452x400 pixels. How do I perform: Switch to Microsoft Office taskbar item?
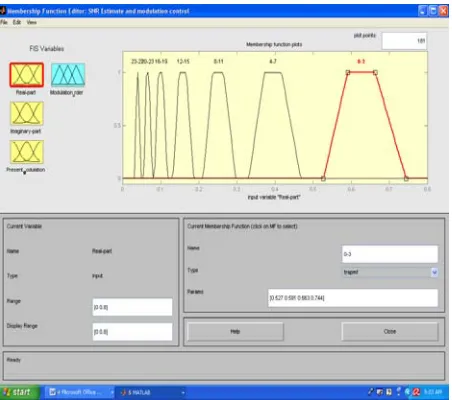[x=79, y=392]
